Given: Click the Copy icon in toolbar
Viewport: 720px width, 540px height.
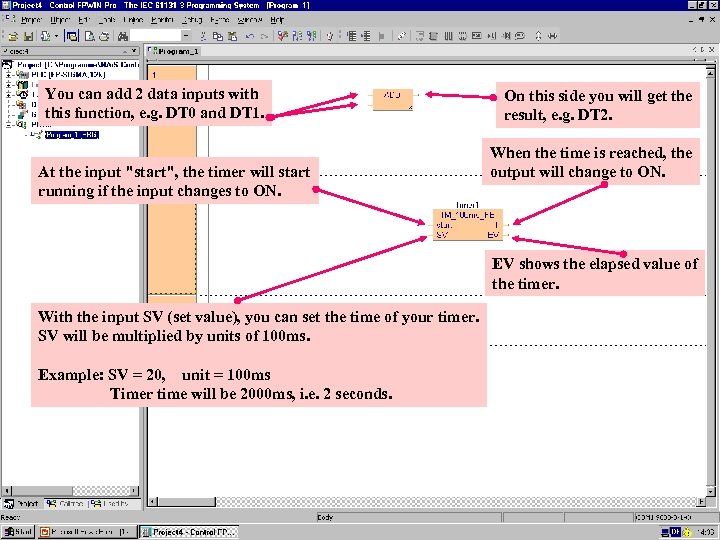Looking at the screenshot, I should pos(218,36).
